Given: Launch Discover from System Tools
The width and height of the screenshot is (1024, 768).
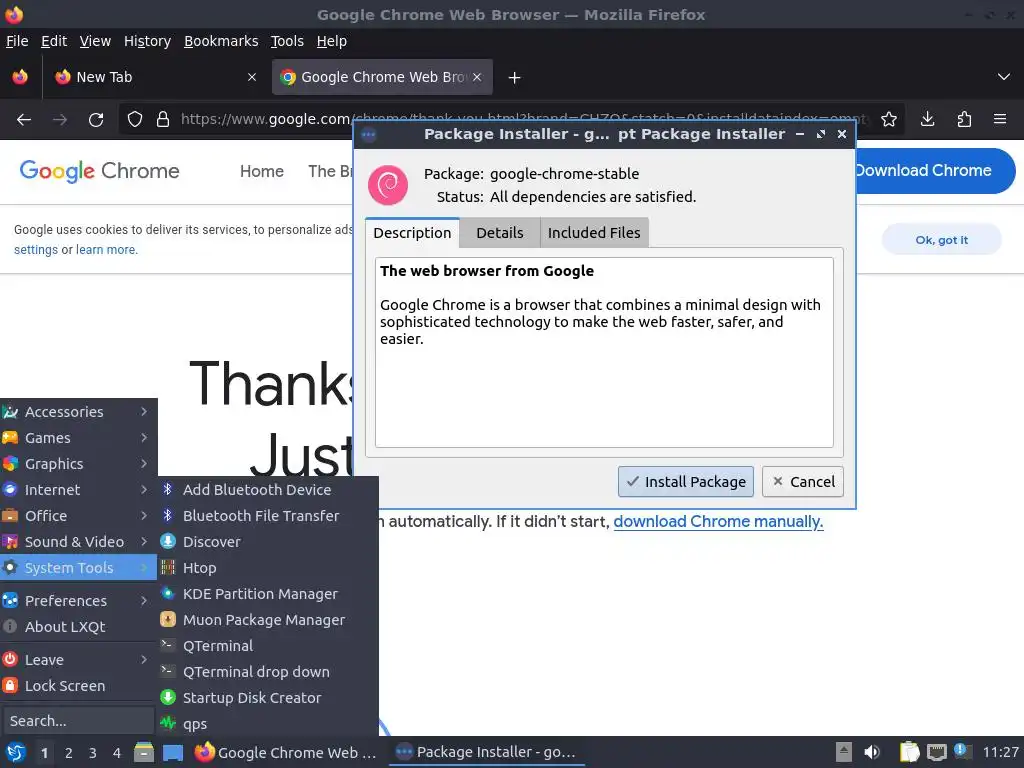Looking at the screenshot, I should (268, 542).
